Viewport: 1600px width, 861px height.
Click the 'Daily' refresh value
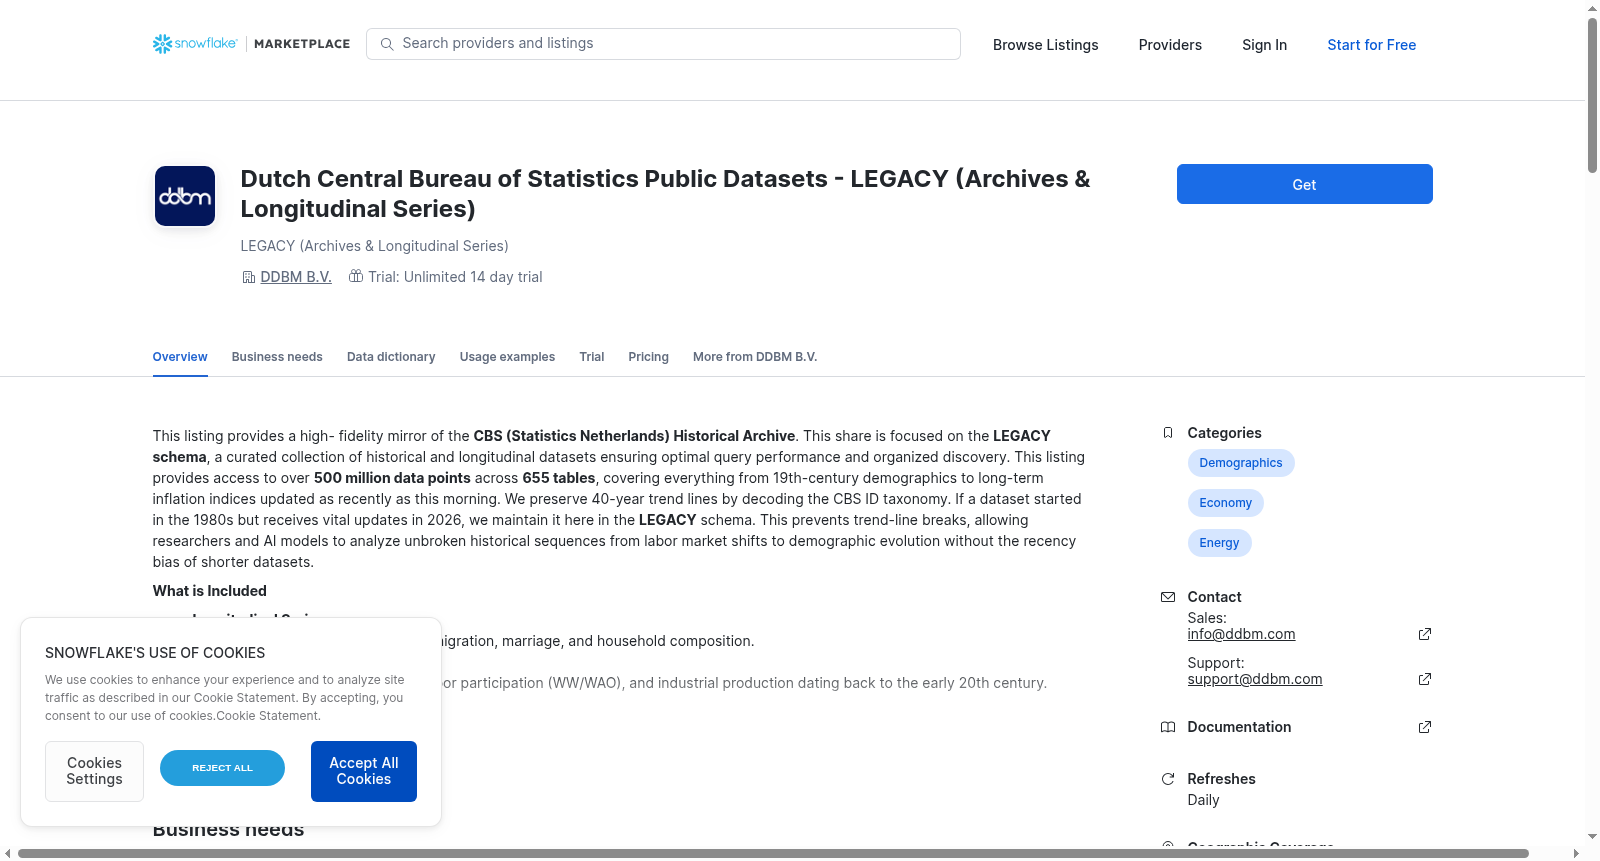pos(1203,800)
